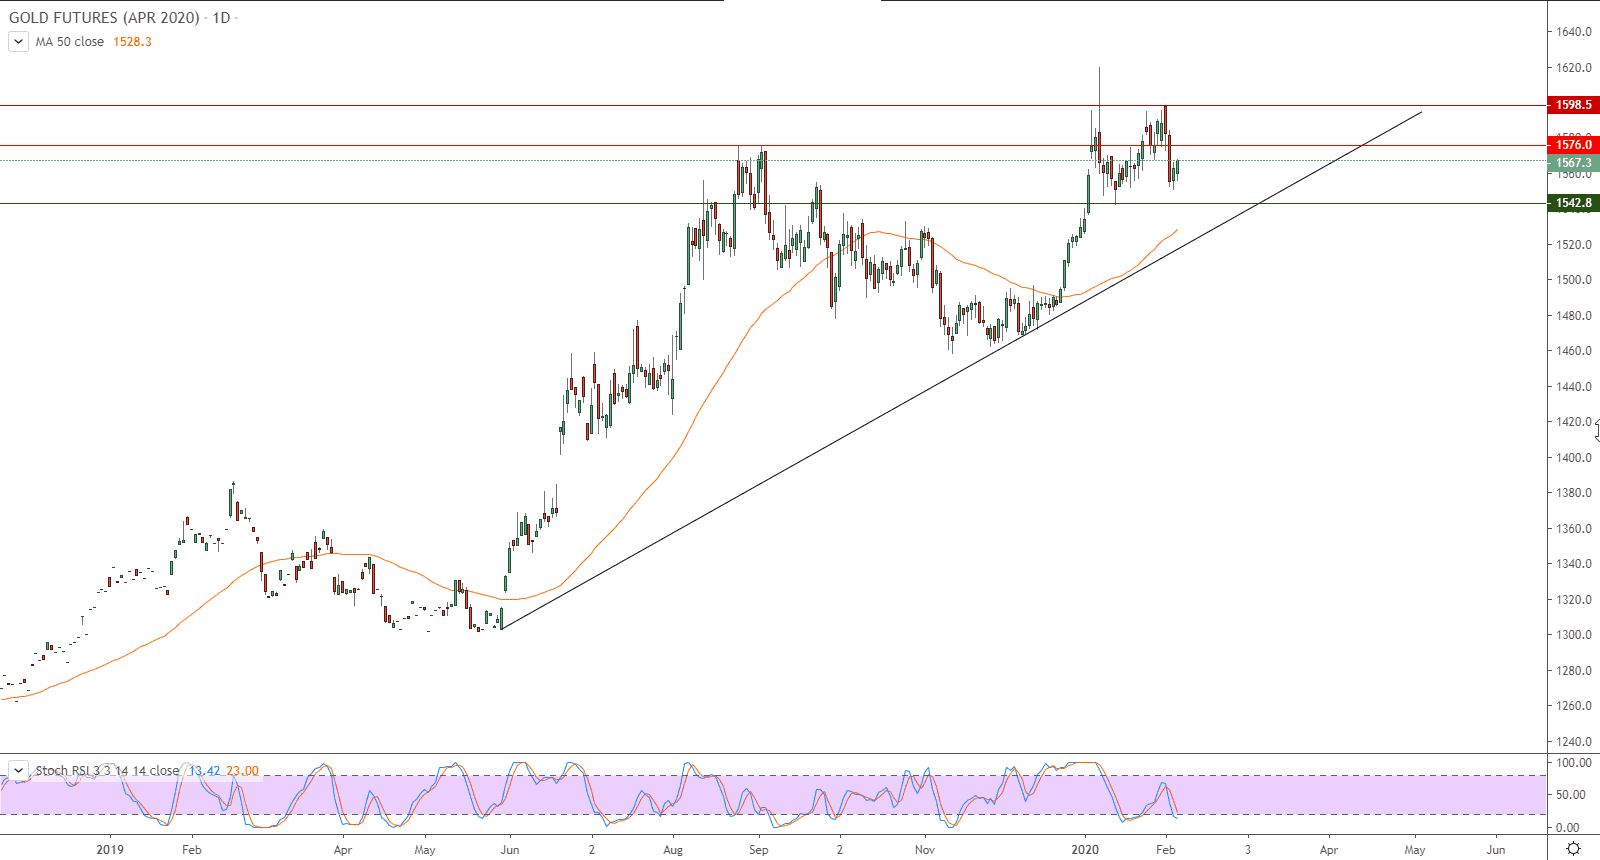Click the red 1576.0 price axis tag
Image resolution: width=1600 pixels, height=860 pixels.
click(x=1574, y=145)
